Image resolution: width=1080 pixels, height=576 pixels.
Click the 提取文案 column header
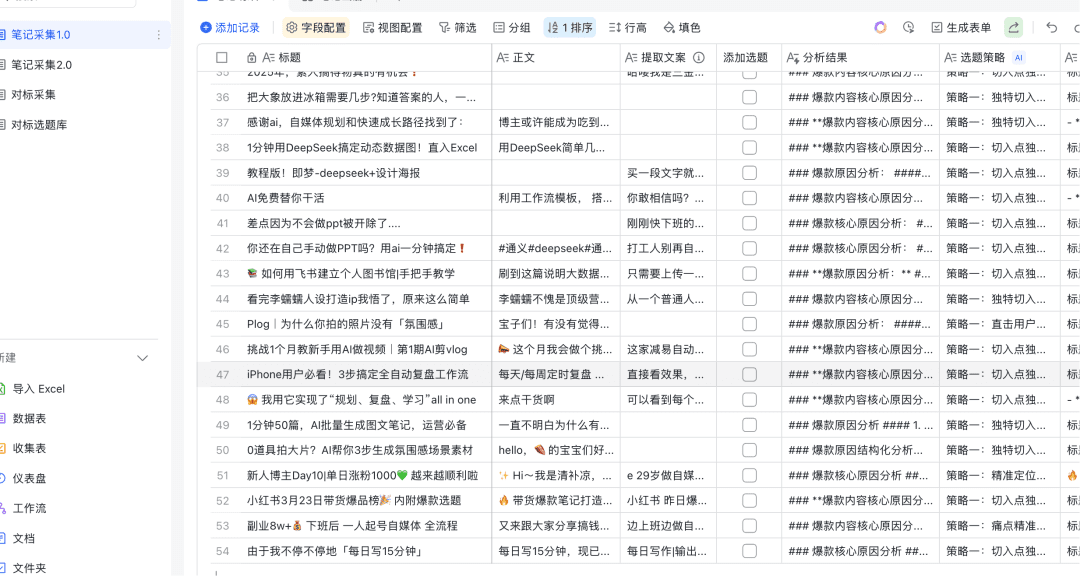coord(667,58)
